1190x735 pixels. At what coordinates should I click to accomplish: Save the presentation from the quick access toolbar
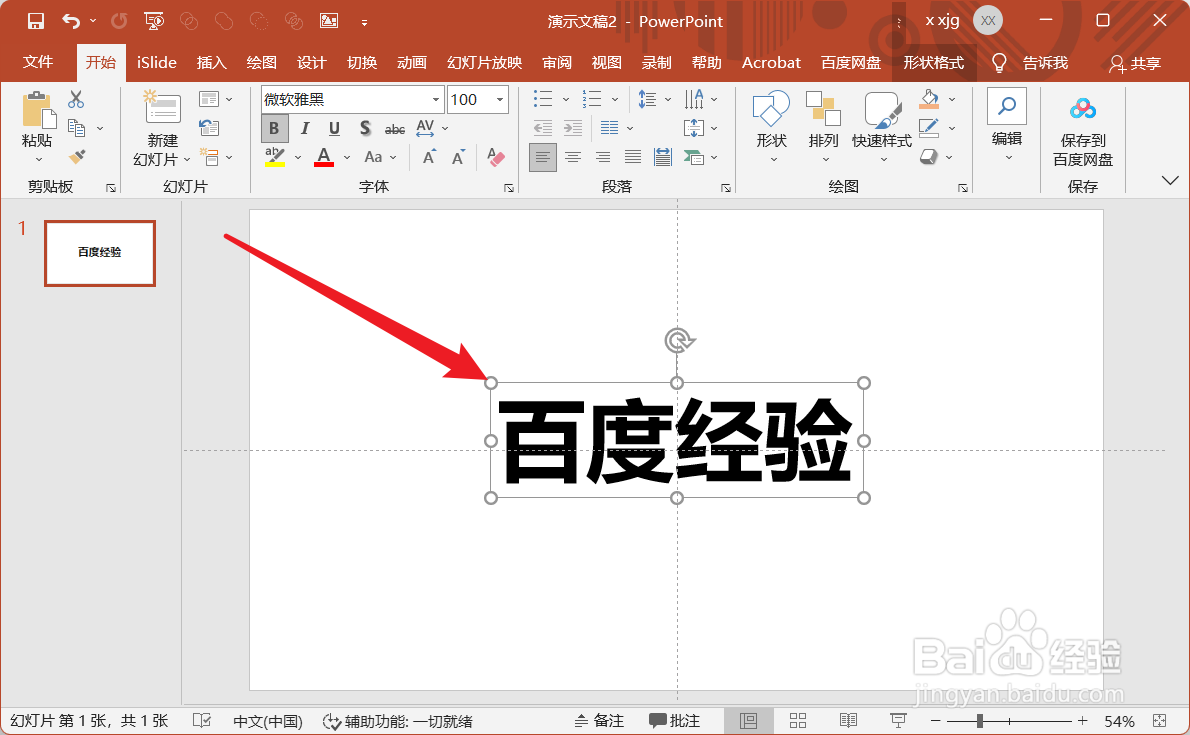[36, 21]
